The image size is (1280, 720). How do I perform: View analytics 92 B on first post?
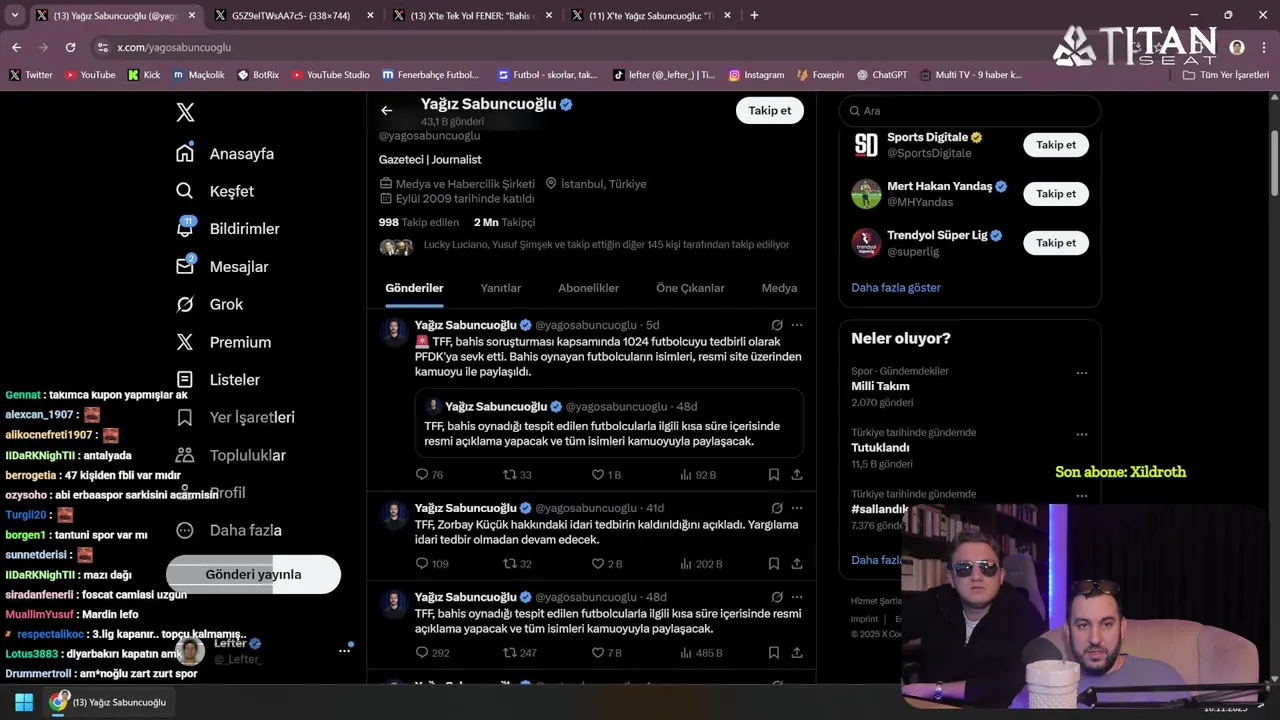coord(698,475)
